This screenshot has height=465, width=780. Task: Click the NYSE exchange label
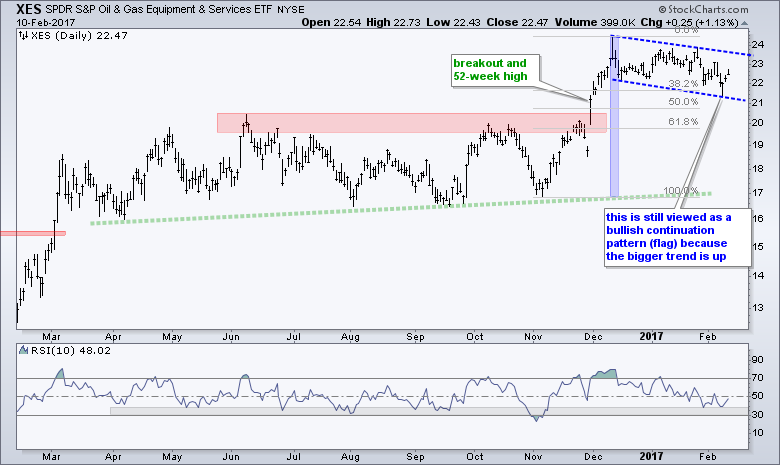tap(291, 9)
